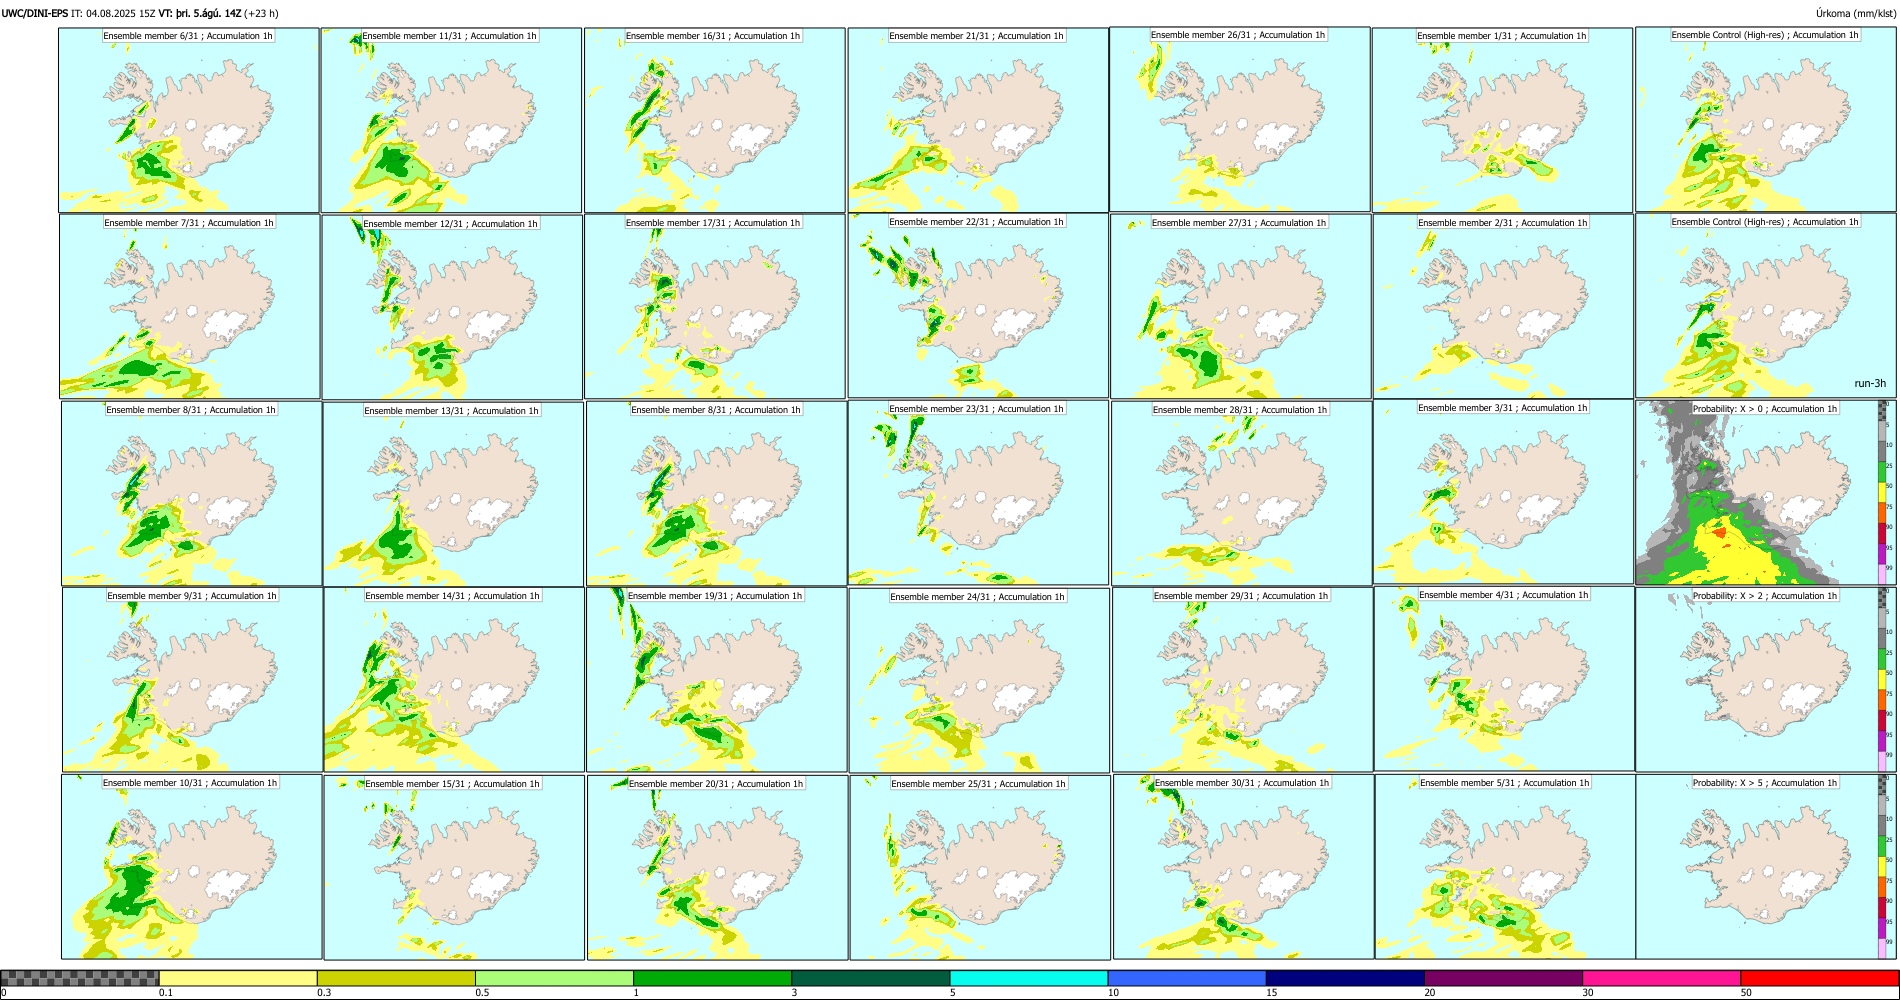View the Ensemble member 17/31 map panel
This screenshot has width=1900, height=1000.
pos(715,307)
